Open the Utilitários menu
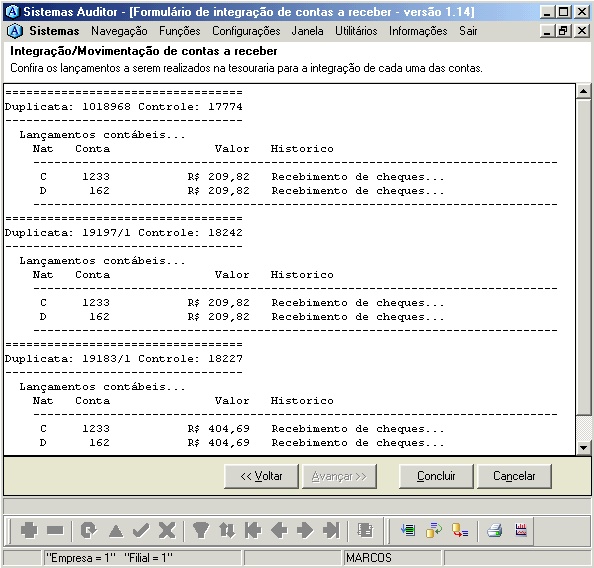Screen dimensions: 594x568 (x=356, y=31)
